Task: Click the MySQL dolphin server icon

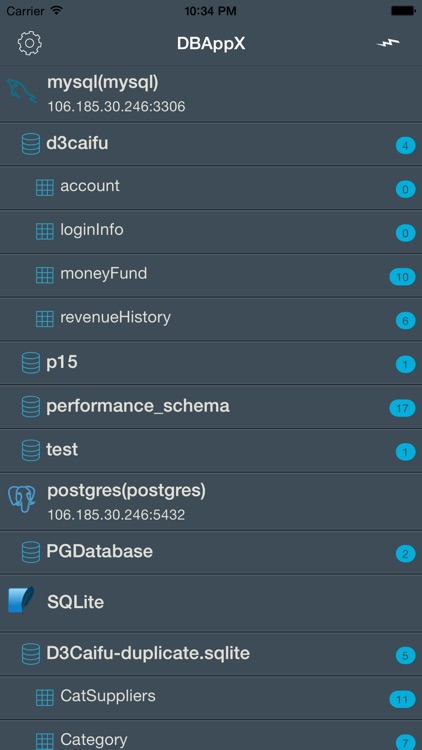Action: coord(22,91)
